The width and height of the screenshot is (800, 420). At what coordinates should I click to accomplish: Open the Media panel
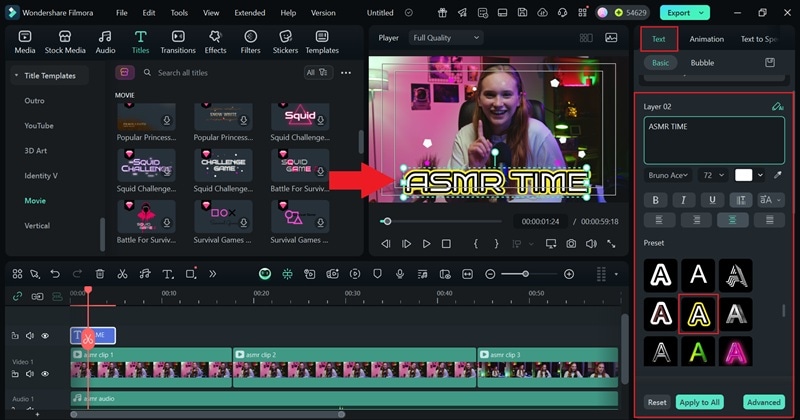coord(24,42)
